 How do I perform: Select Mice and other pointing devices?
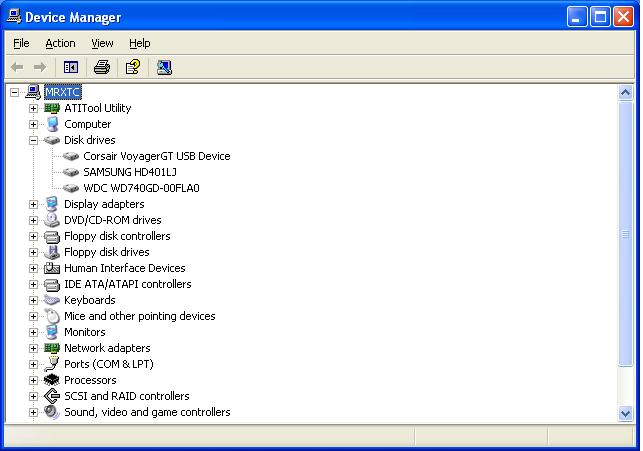pyautogui.click(x=139, y=316)
